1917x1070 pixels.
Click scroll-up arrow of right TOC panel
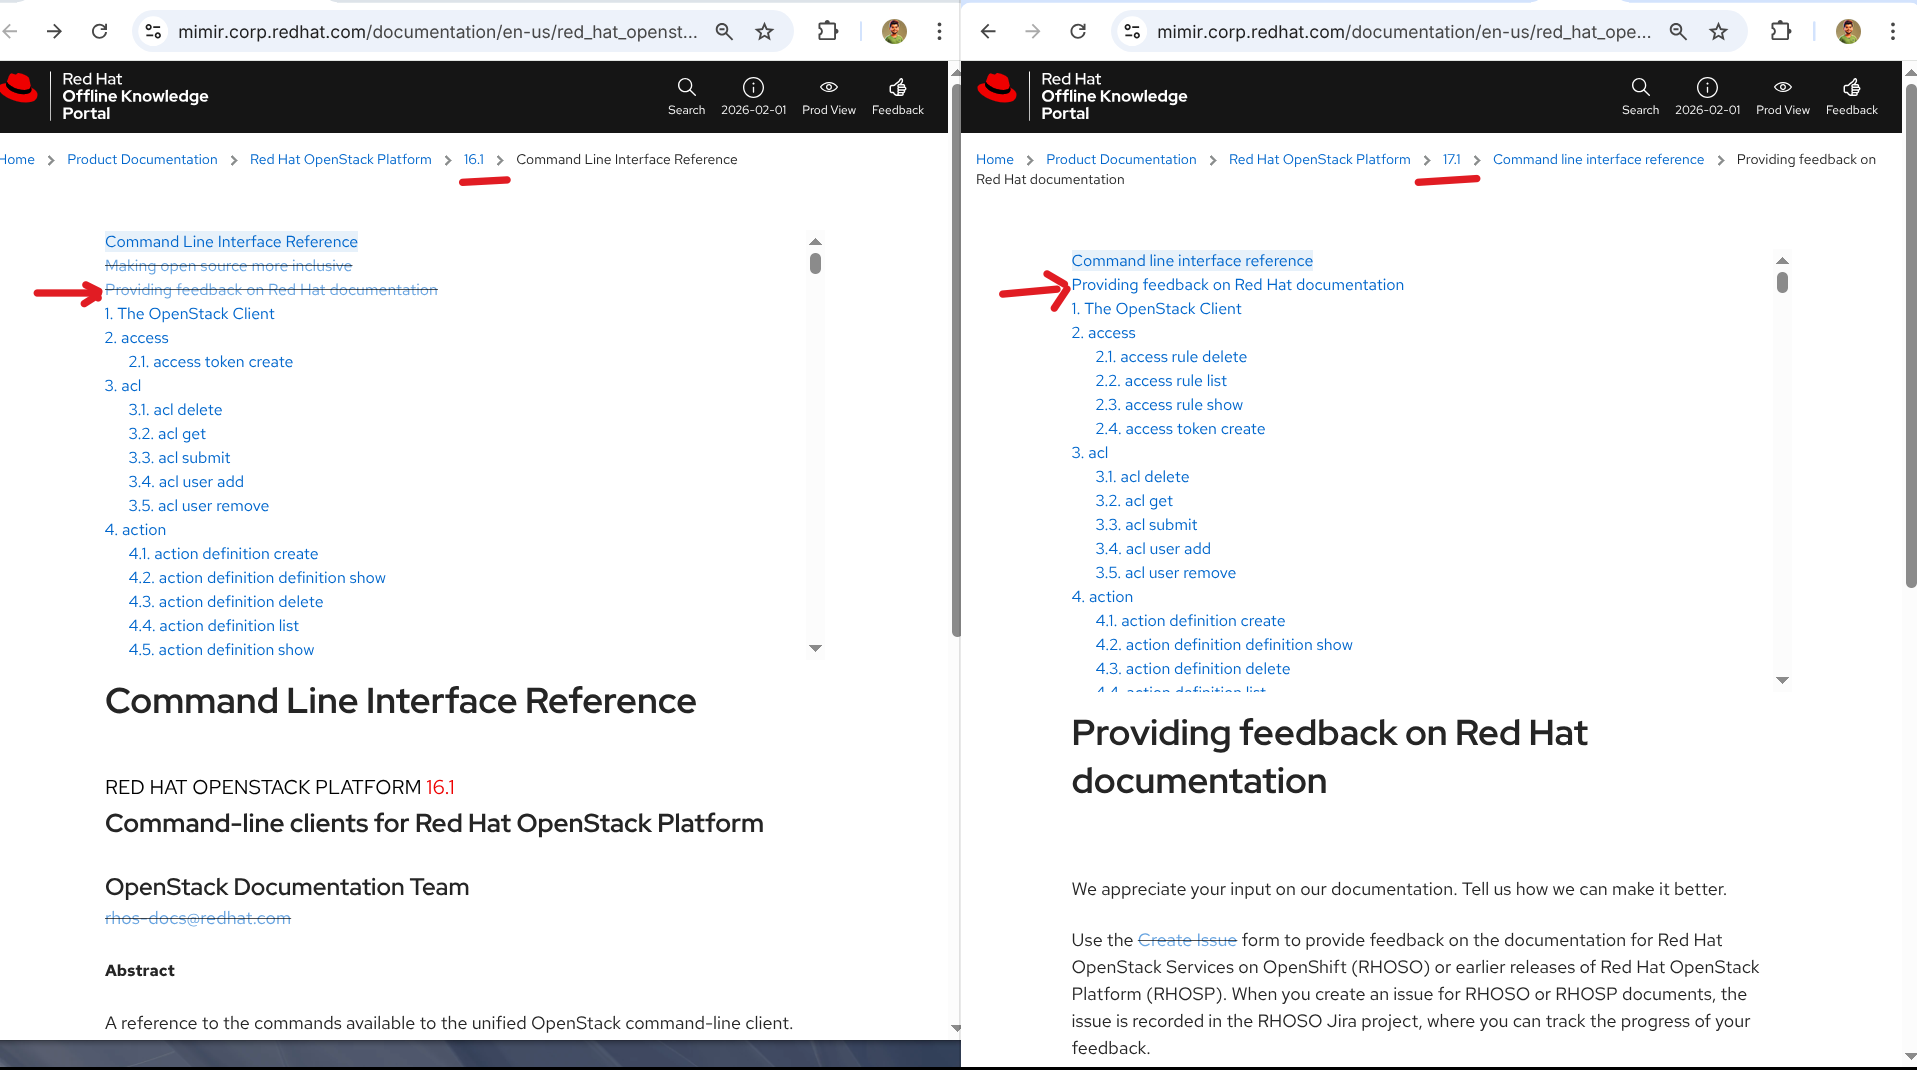tap(1782, 261)
